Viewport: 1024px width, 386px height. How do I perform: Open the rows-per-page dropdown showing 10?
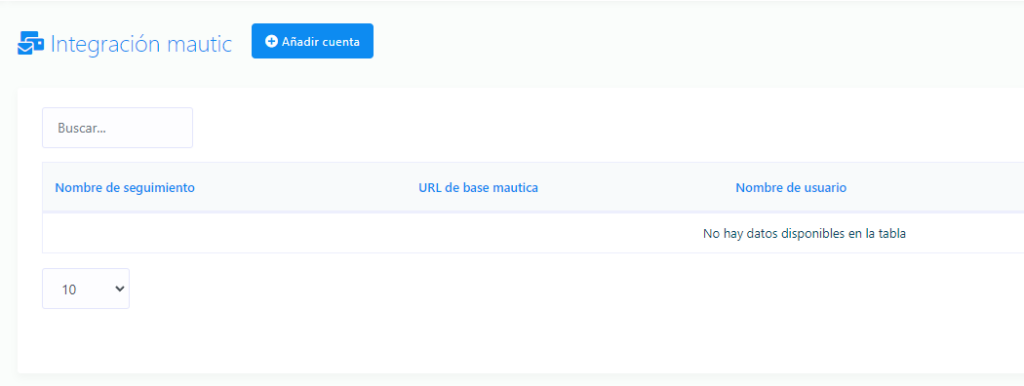[x=86, y=289]
